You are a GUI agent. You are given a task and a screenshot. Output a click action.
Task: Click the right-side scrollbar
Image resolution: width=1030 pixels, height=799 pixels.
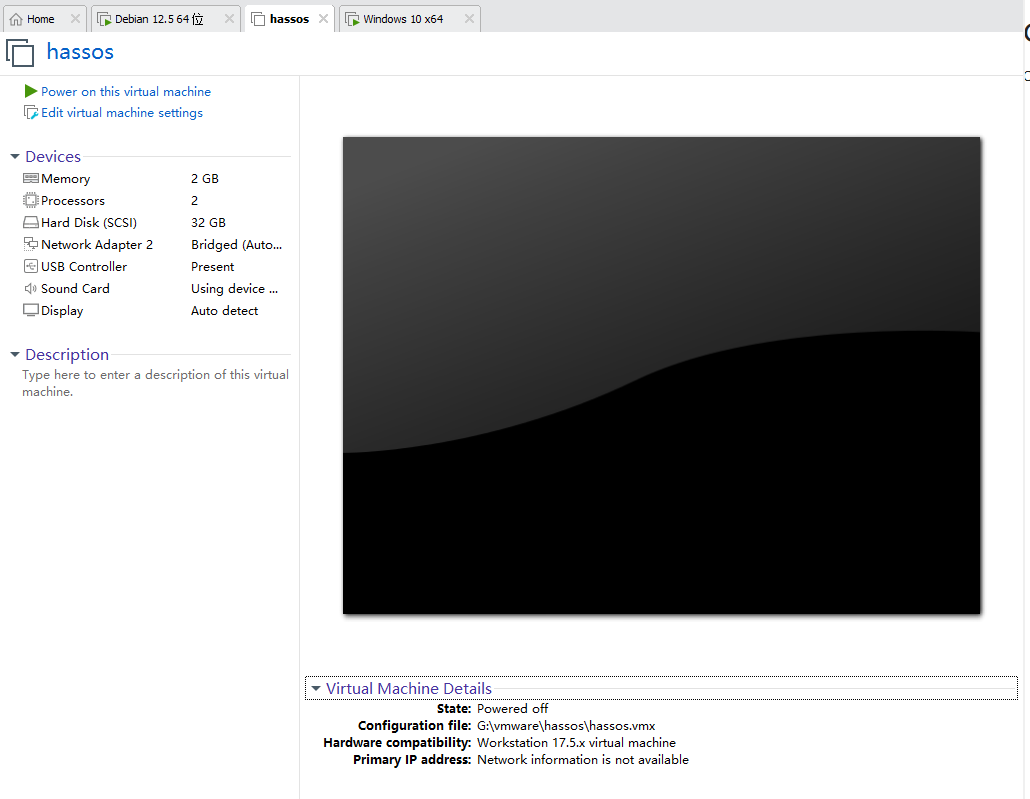(x=1024, y=400)
